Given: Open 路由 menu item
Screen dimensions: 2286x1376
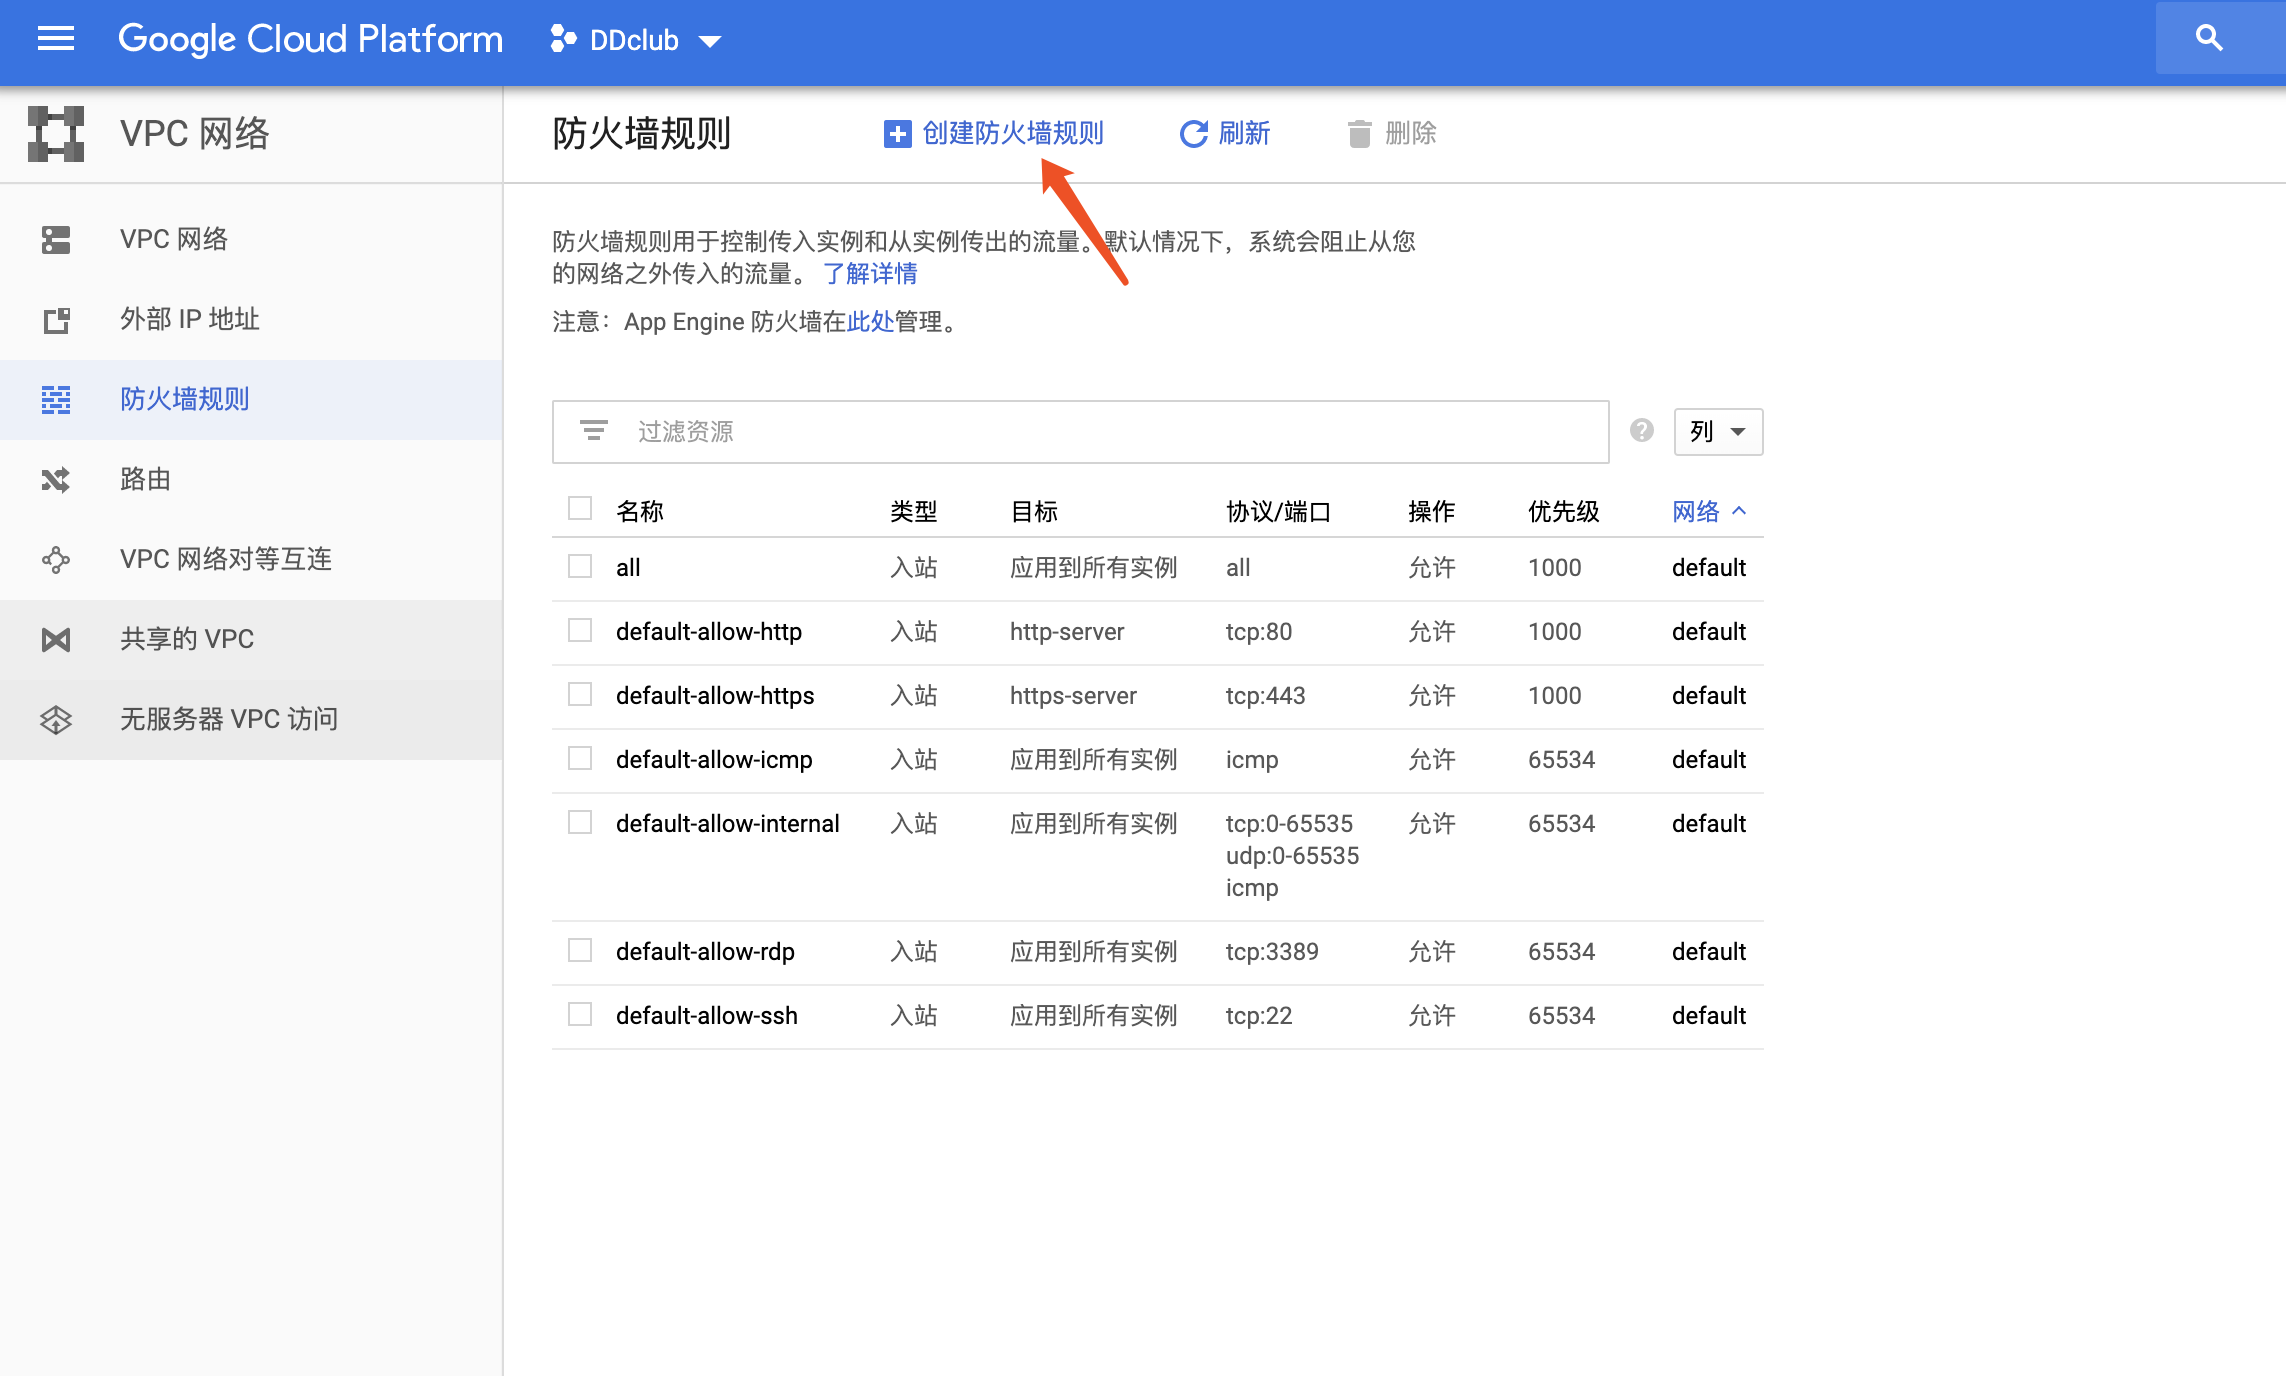Looking at the screenshot, I should pyautogui.click(x=251, y=479).
